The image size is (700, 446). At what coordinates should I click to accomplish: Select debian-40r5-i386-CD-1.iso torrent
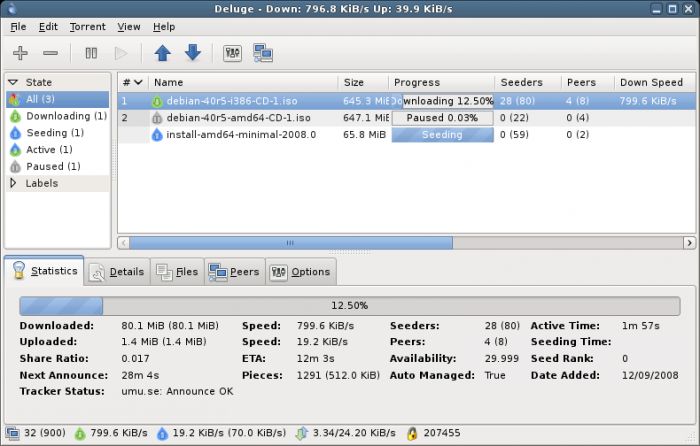pos(232,101)
